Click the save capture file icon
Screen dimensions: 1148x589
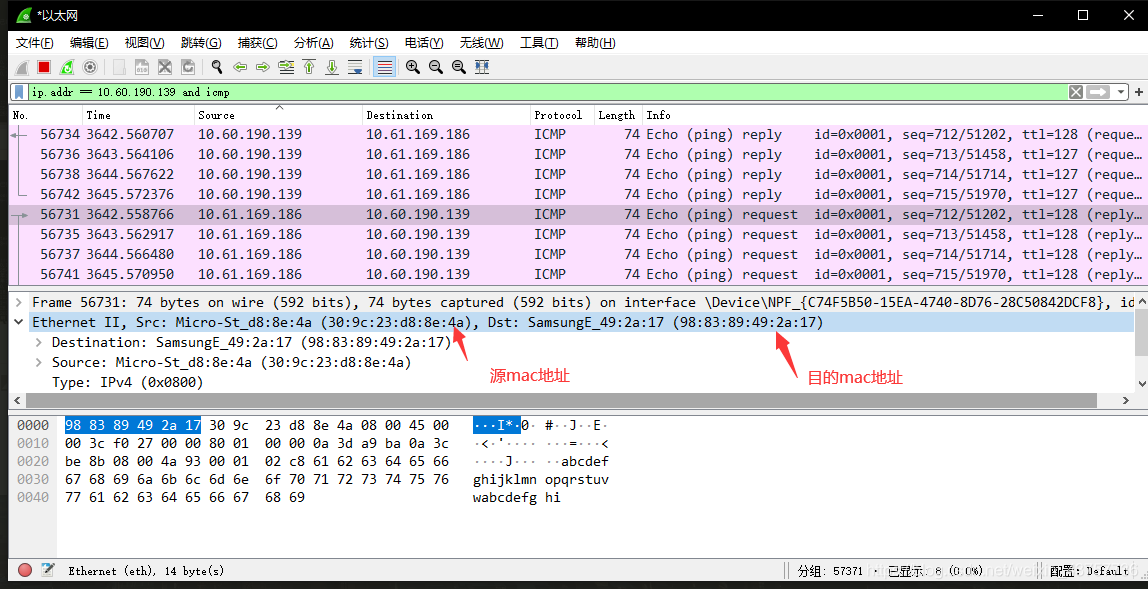point(142,67)
